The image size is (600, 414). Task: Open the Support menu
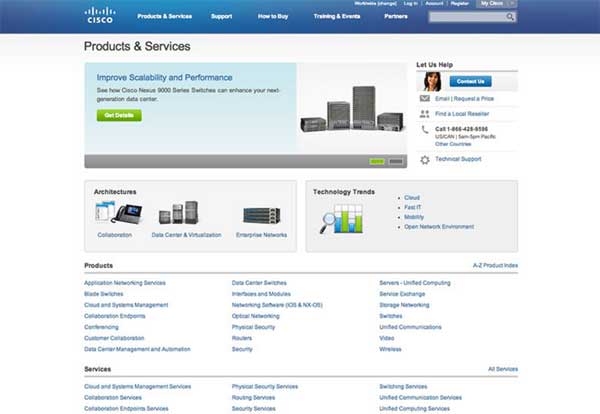pyautogui.click(x=222, y=16)
